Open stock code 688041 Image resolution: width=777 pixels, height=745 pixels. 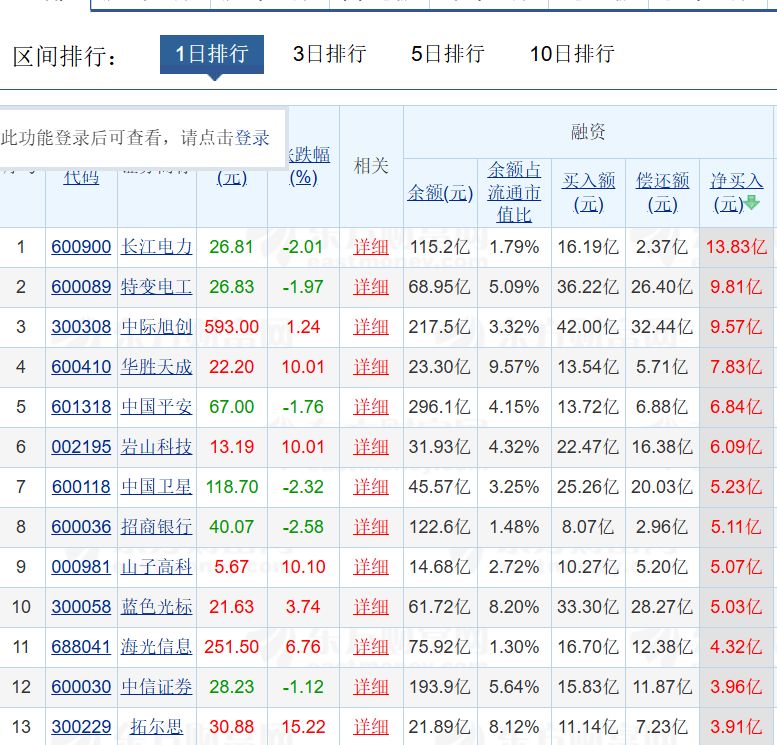tap(81, 647)
